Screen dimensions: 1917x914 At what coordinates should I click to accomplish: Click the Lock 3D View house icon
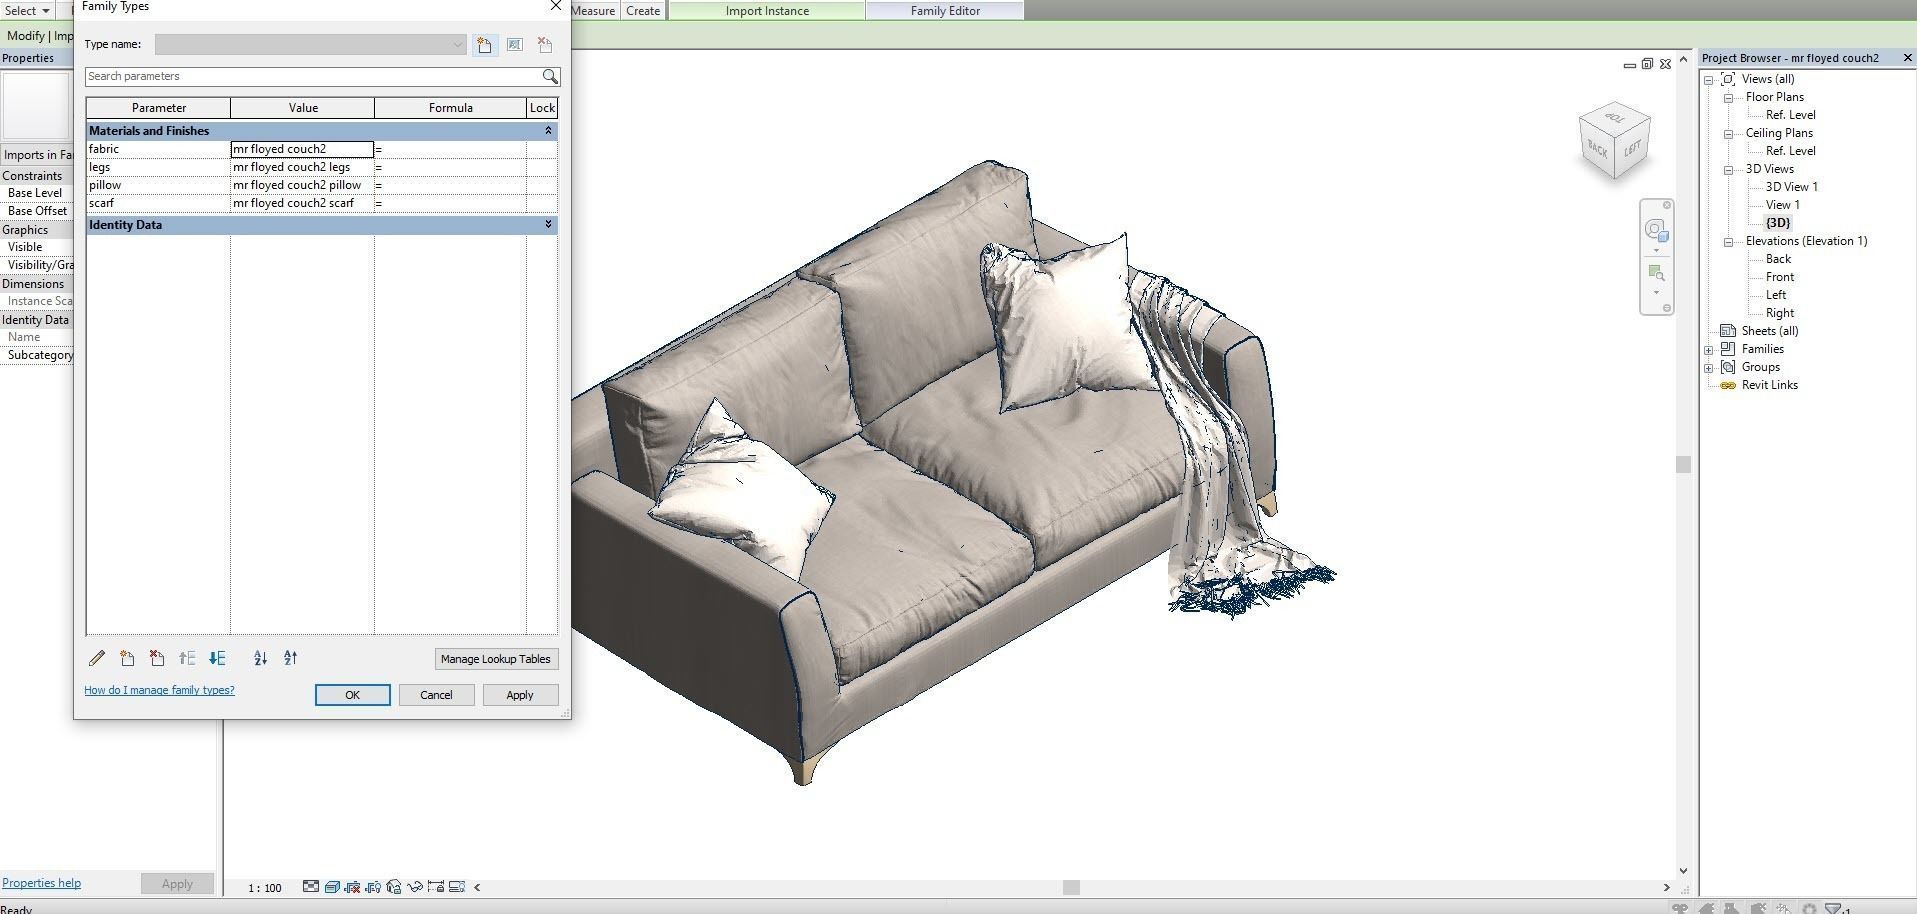point(394,887)
